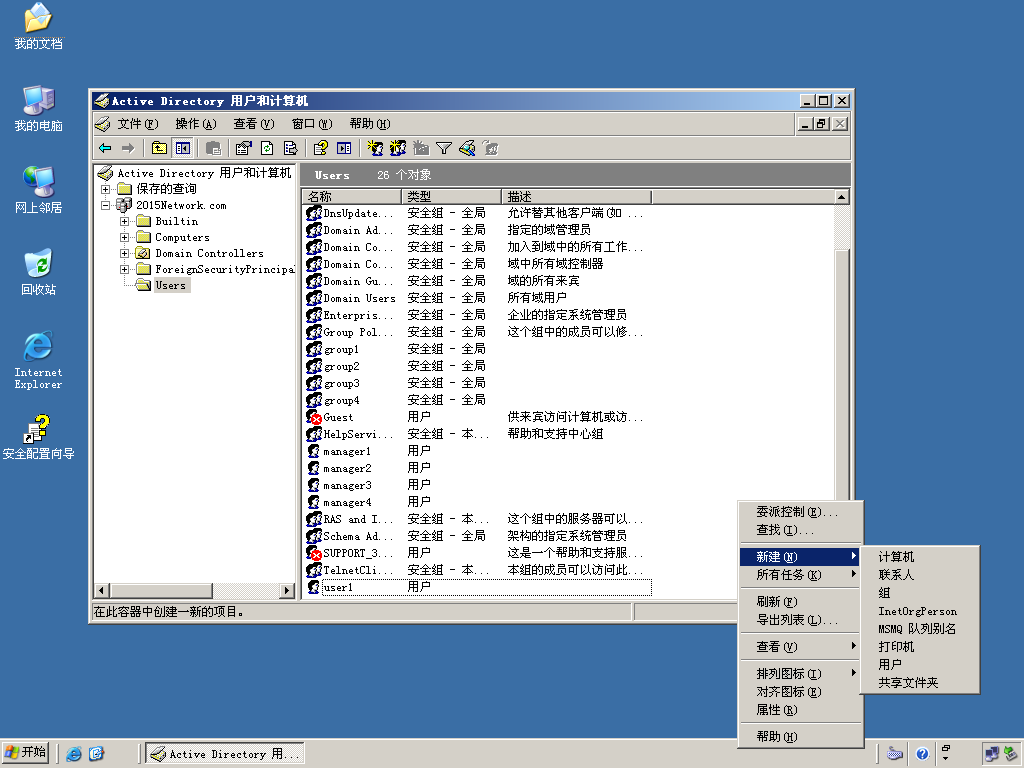Select the 安全配置向导 desktop shortcut
This screenshot has height=768, width=1024.
[39, 437]
